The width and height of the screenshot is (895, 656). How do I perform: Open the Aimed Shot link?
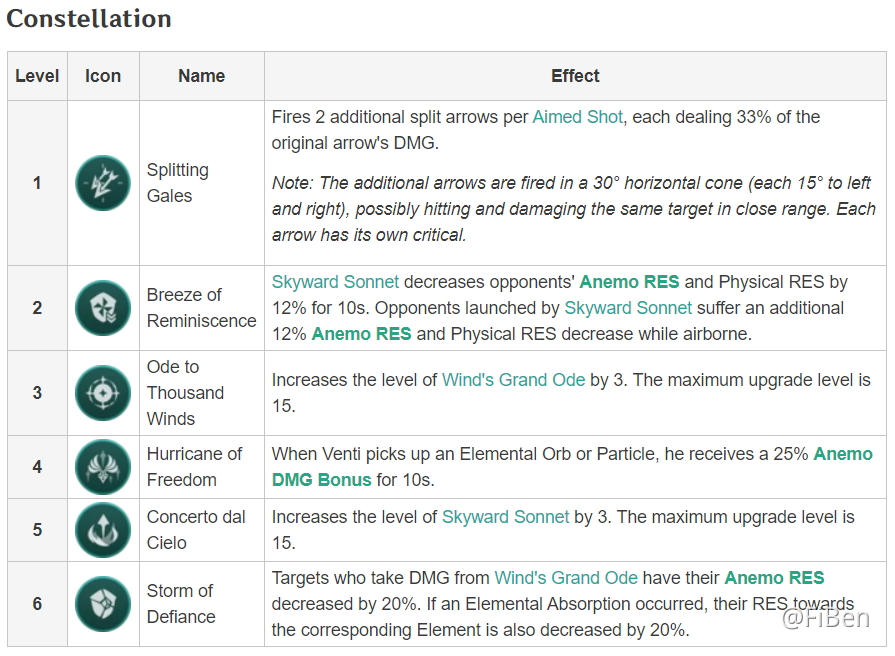[577, 117]
